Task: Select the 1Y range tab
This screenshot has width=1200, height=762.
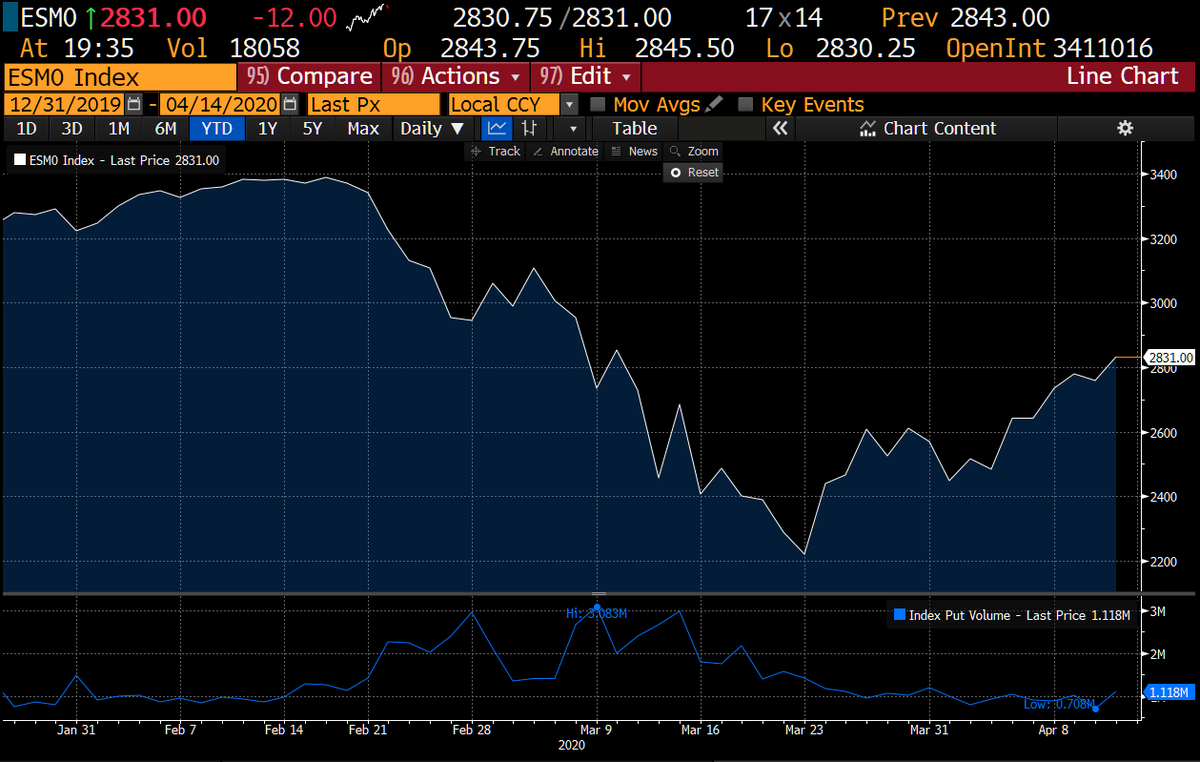Action: [268, 128]
